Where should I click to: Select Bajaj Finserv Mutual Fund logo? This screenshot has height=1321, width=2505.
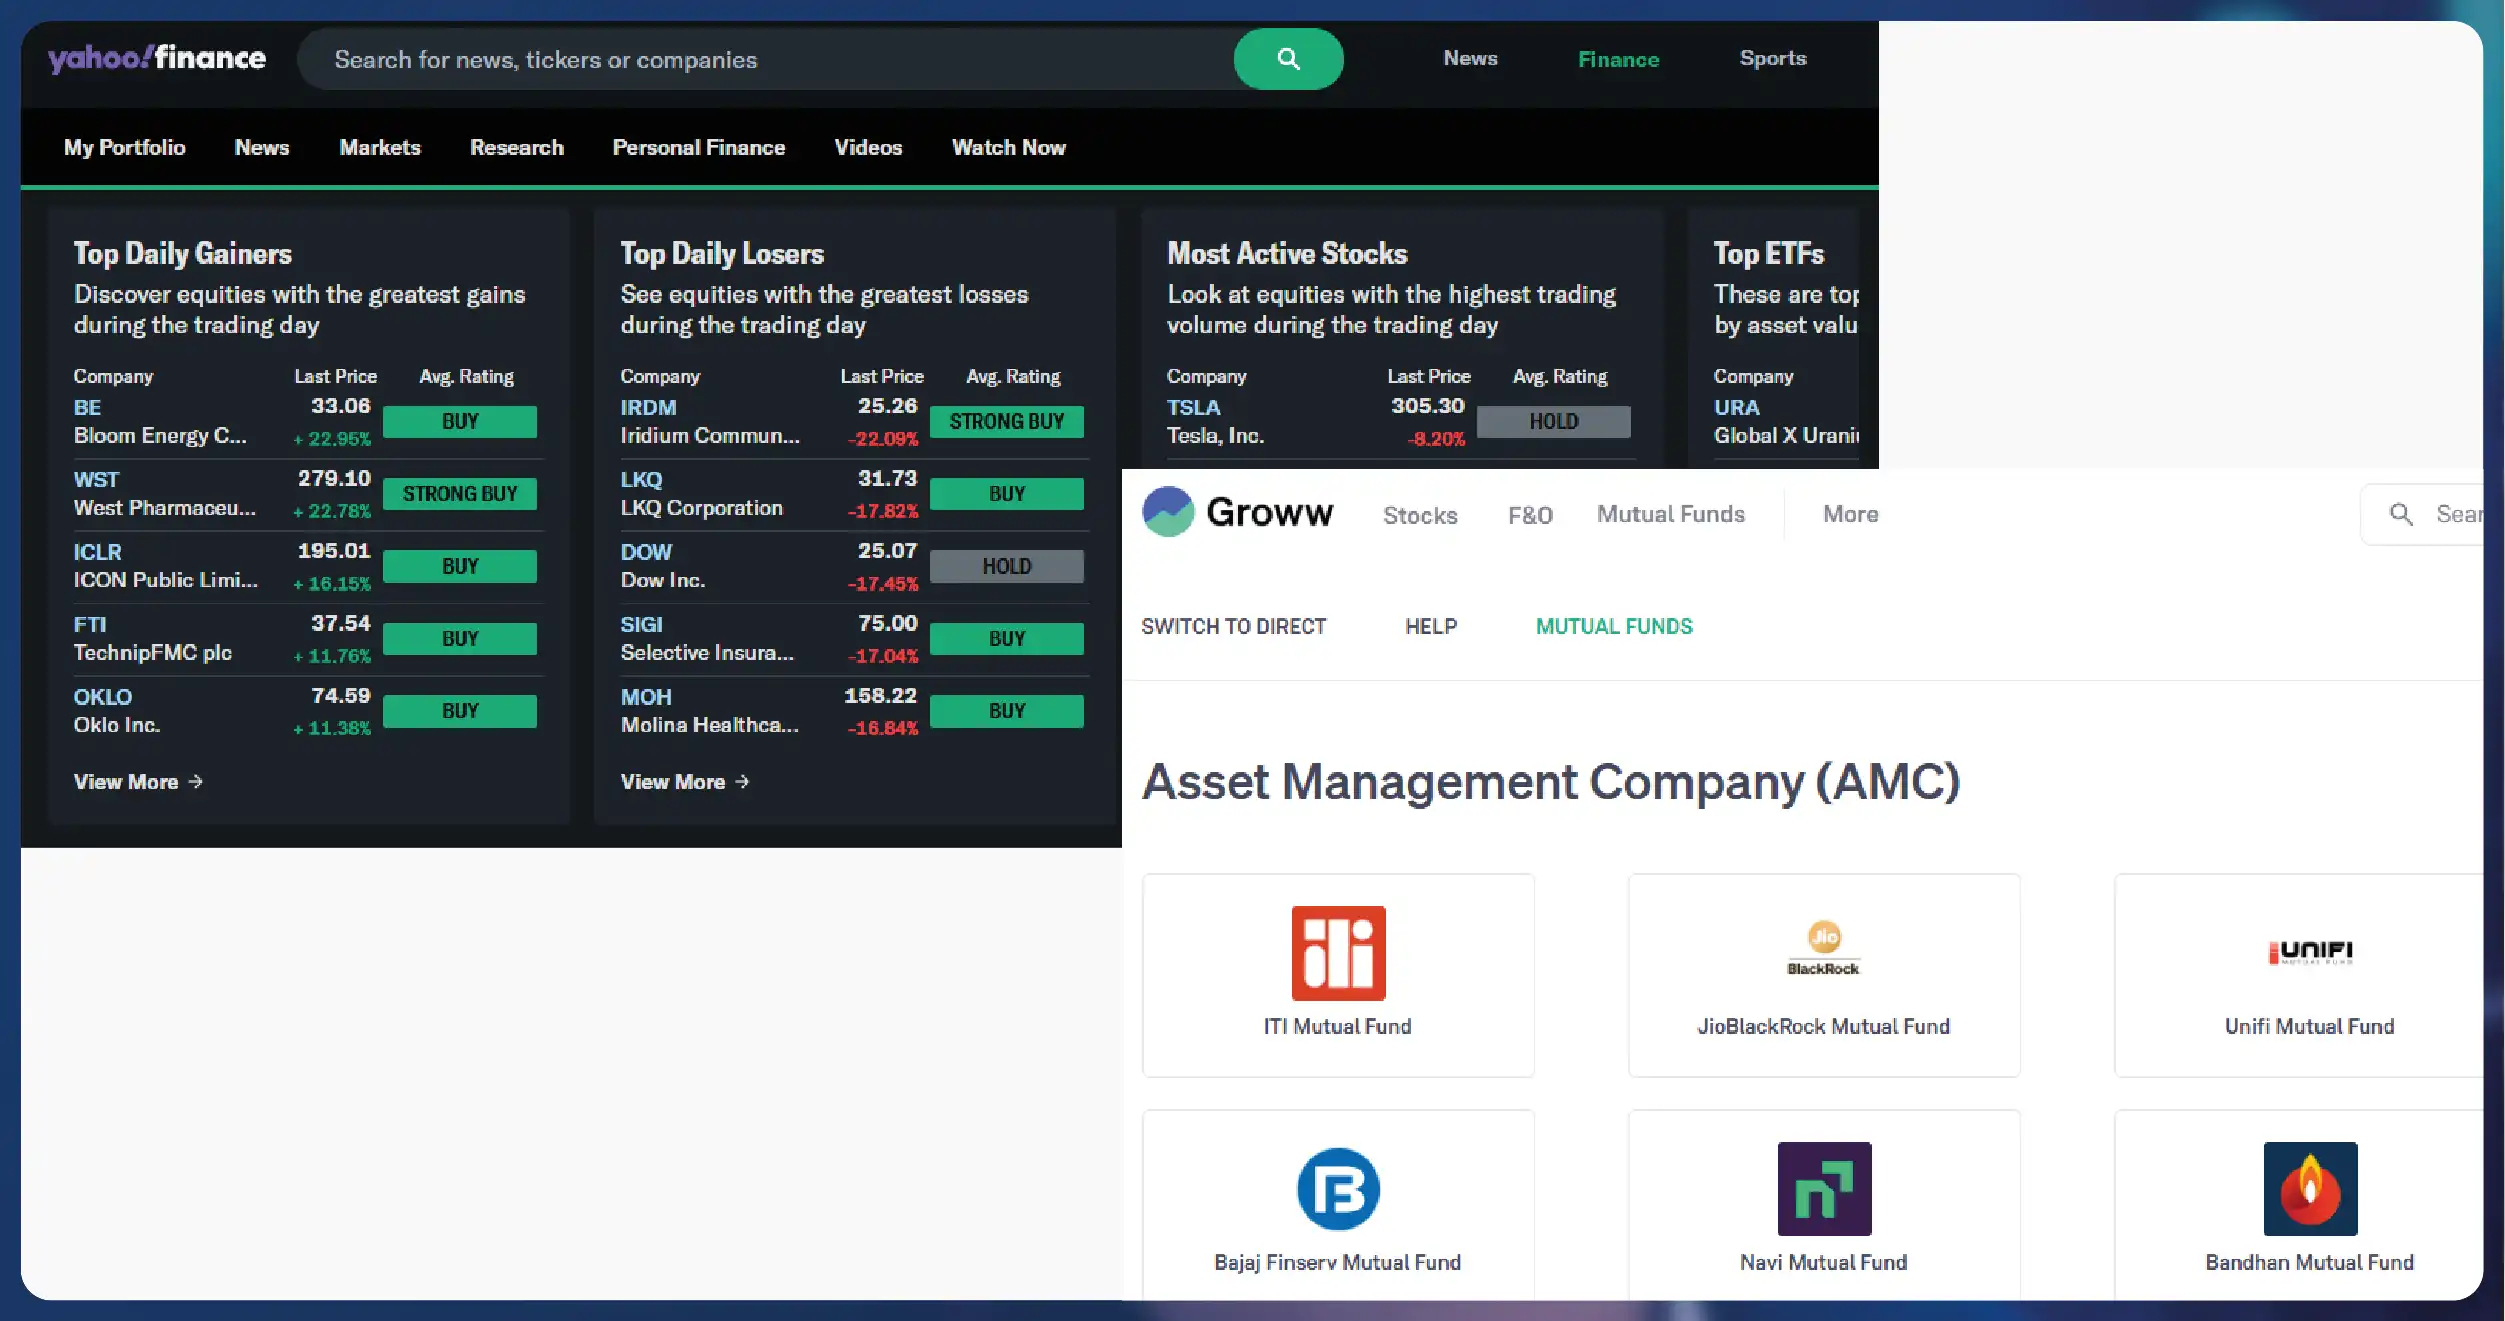(1338, 1189)
